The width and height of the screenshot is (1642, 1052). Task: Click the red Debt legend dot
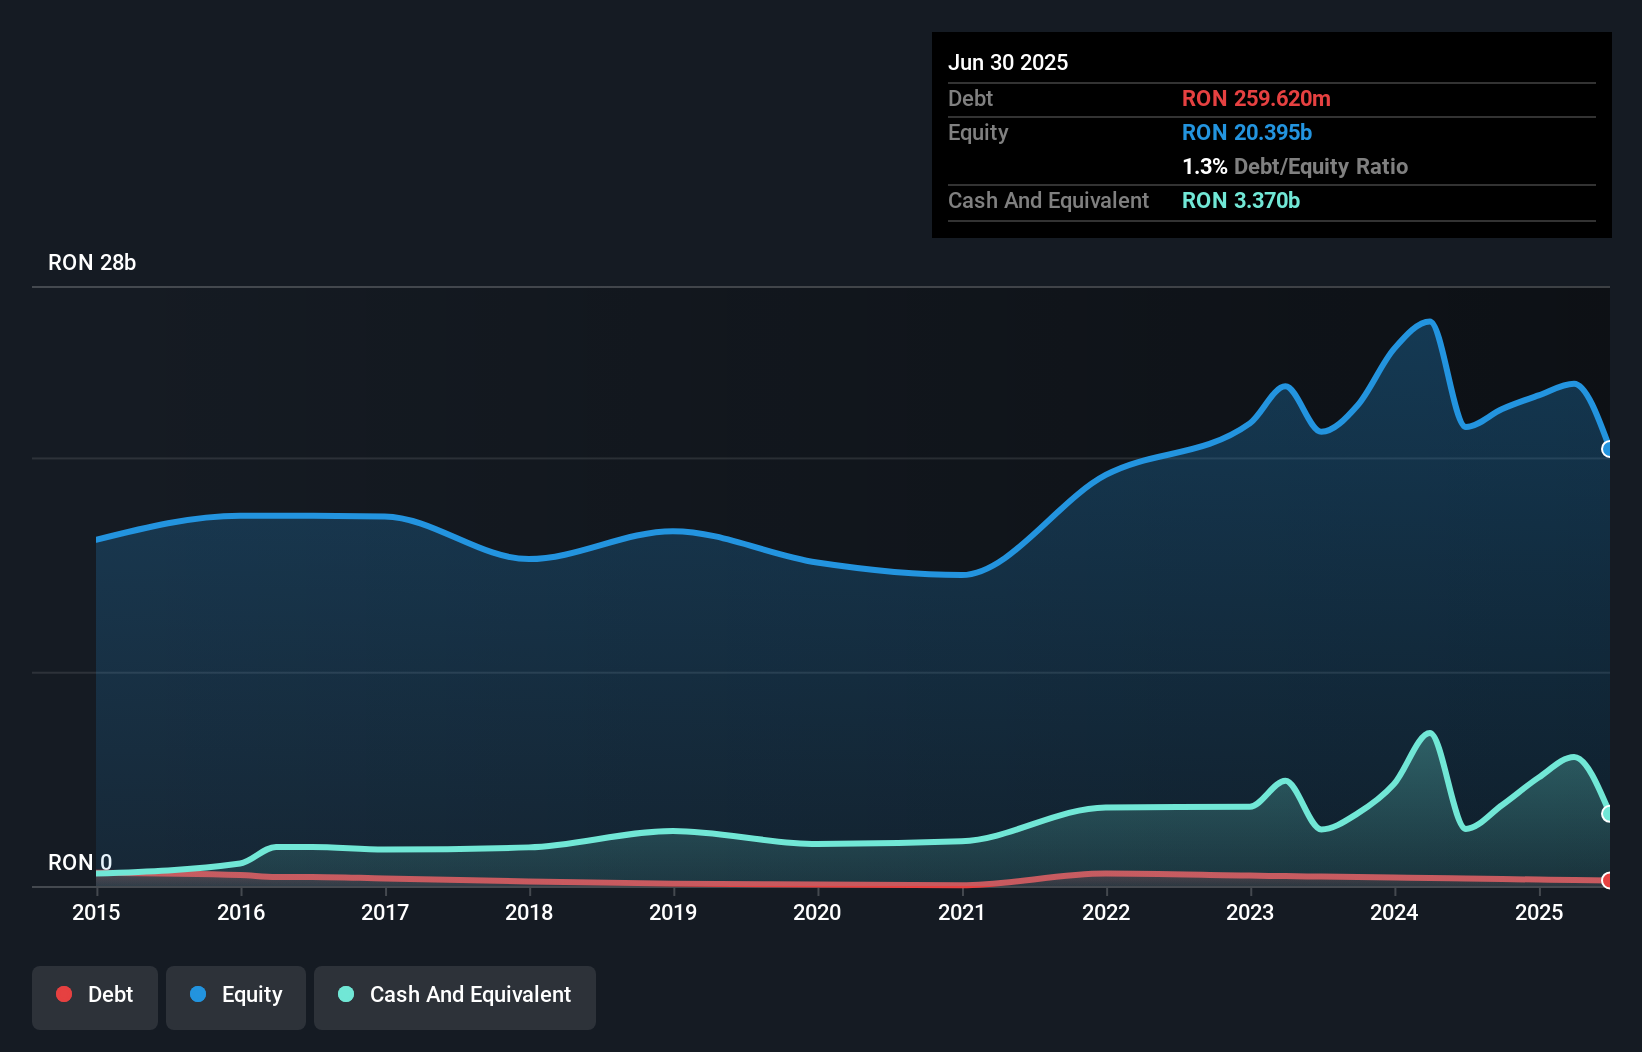click(x=64, y=994)
